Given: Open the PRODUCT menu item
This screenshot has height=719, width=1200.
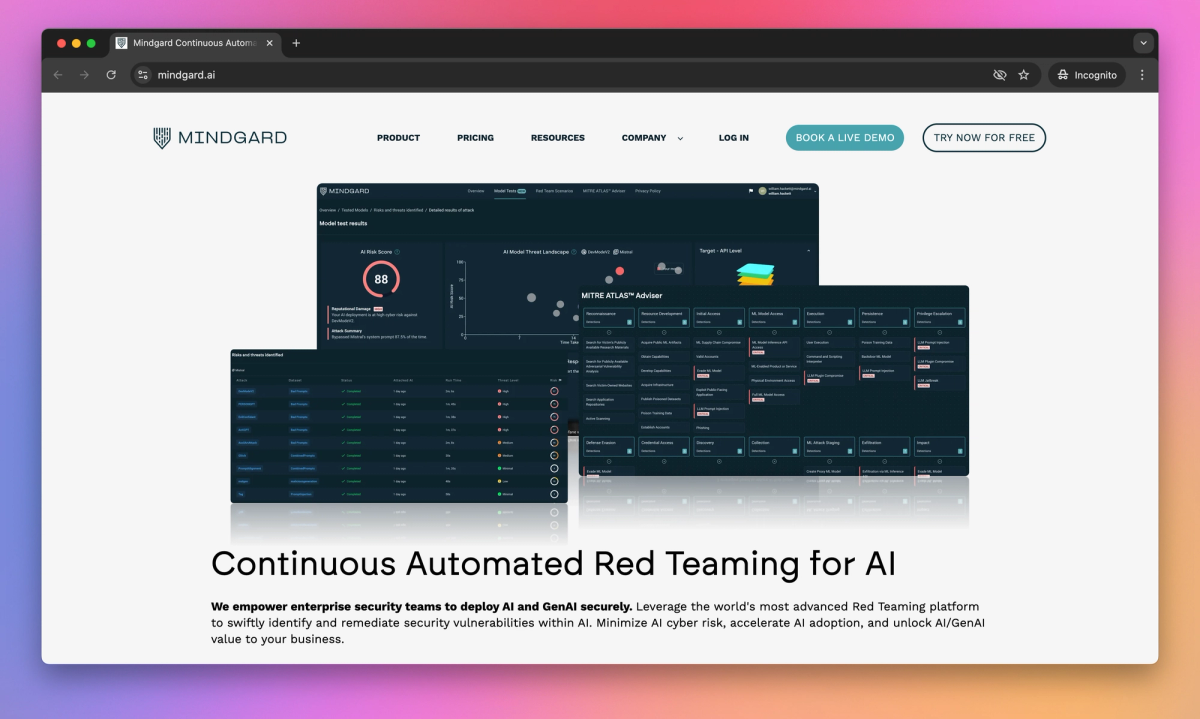Looking at the screenshot, I should click(x=398, y=138).
